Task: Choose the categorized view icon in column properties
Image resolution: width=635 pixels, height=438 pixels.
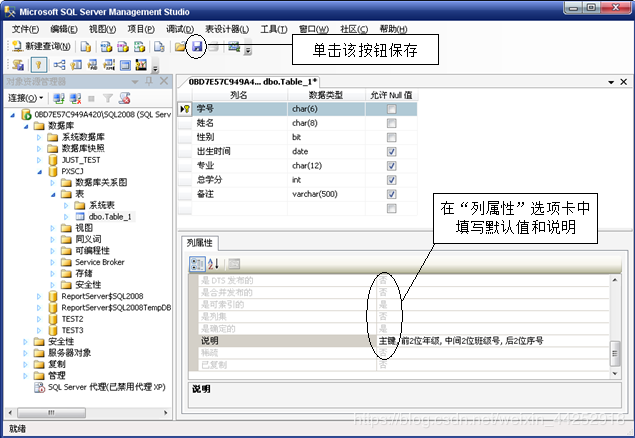Action: [197, 264]
